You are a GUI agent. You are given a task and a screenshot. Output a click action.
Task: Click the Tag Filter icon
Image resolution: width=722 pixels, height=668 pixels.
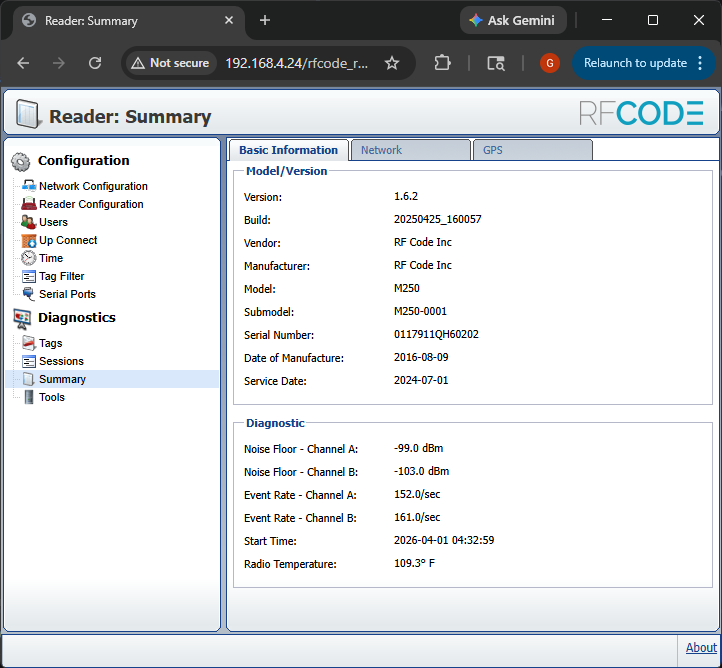pos(28,276)
